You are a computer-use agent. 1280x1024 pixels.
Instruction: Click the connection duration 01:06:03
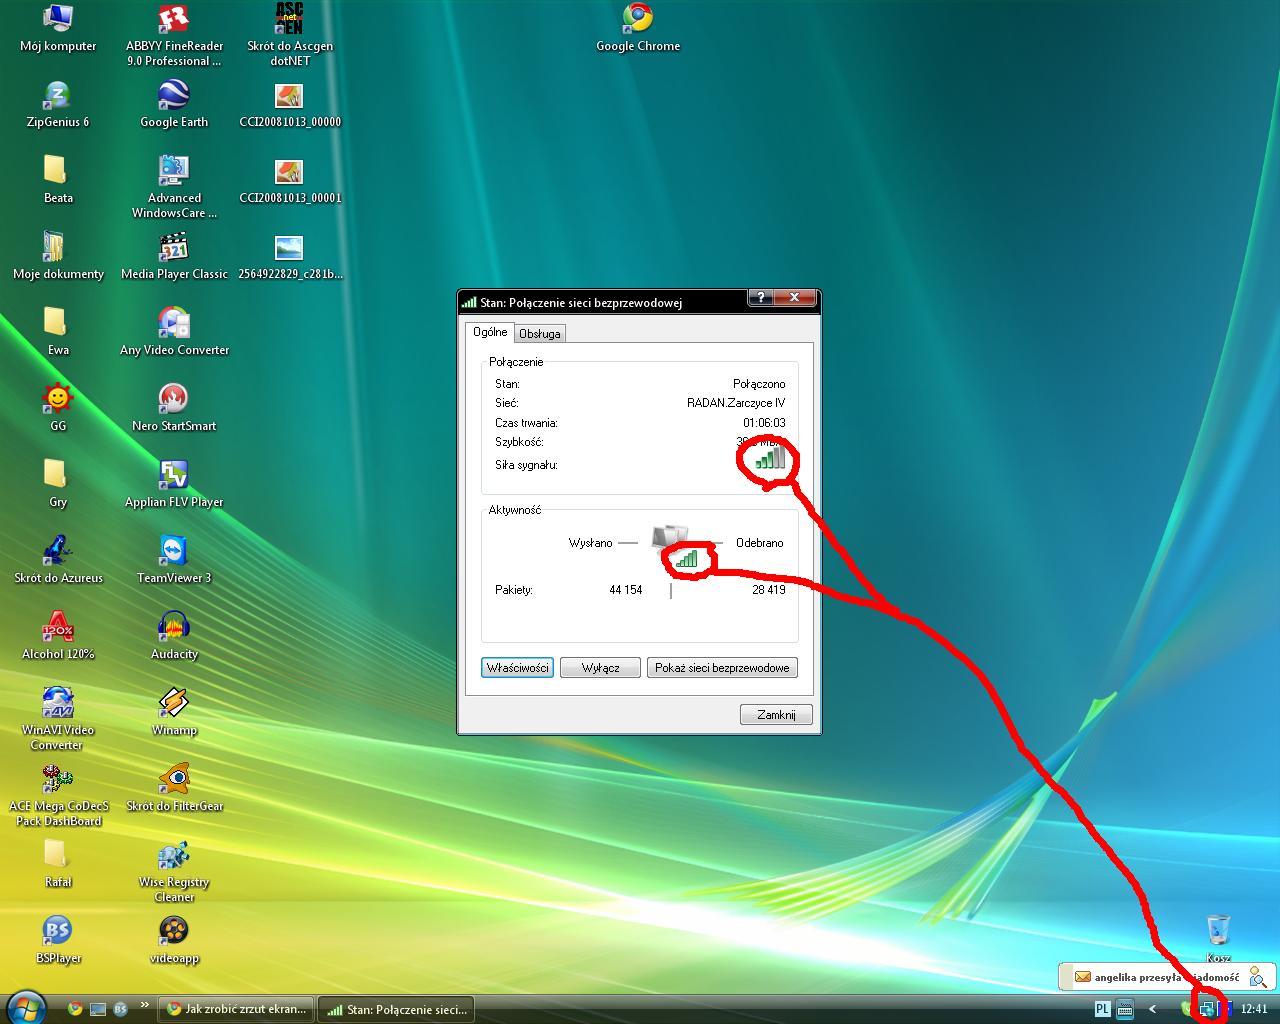pos(764,423)
